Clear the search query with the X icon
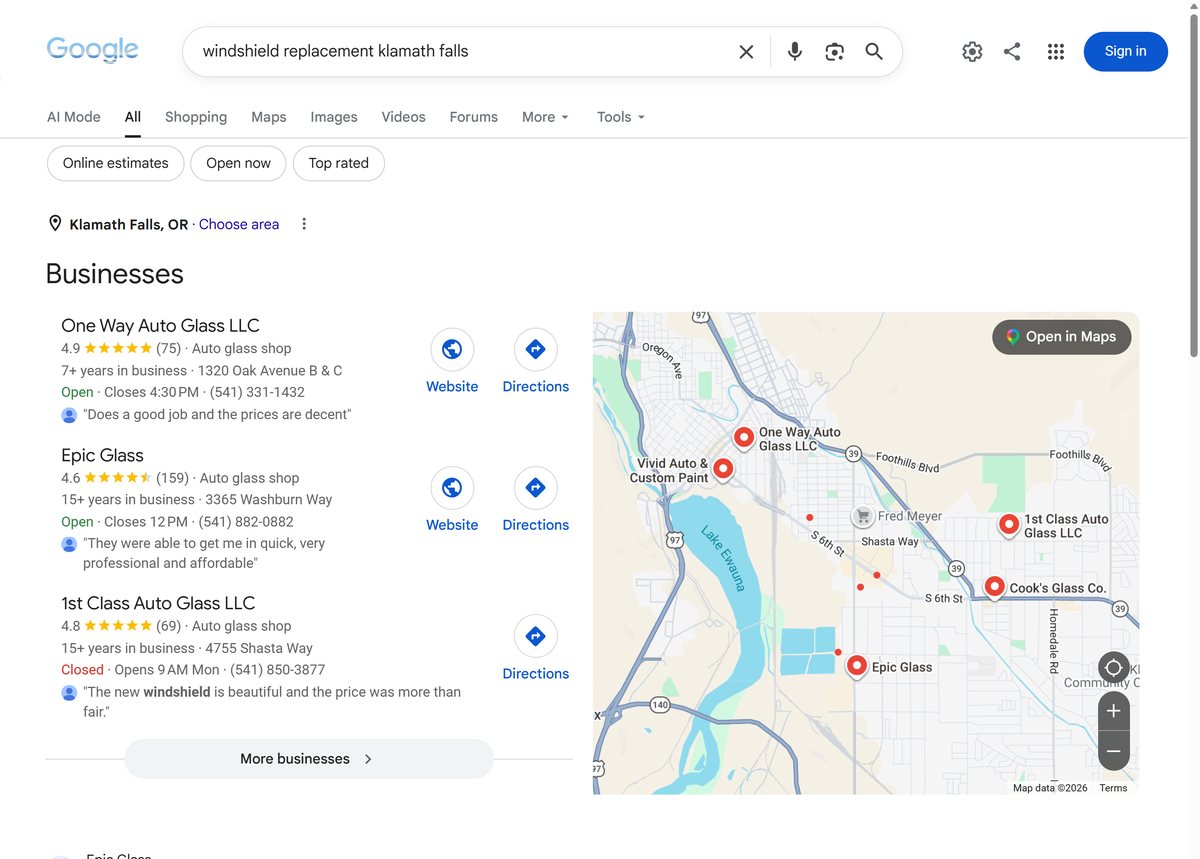The image size is (1200, 859). point(746,51)
